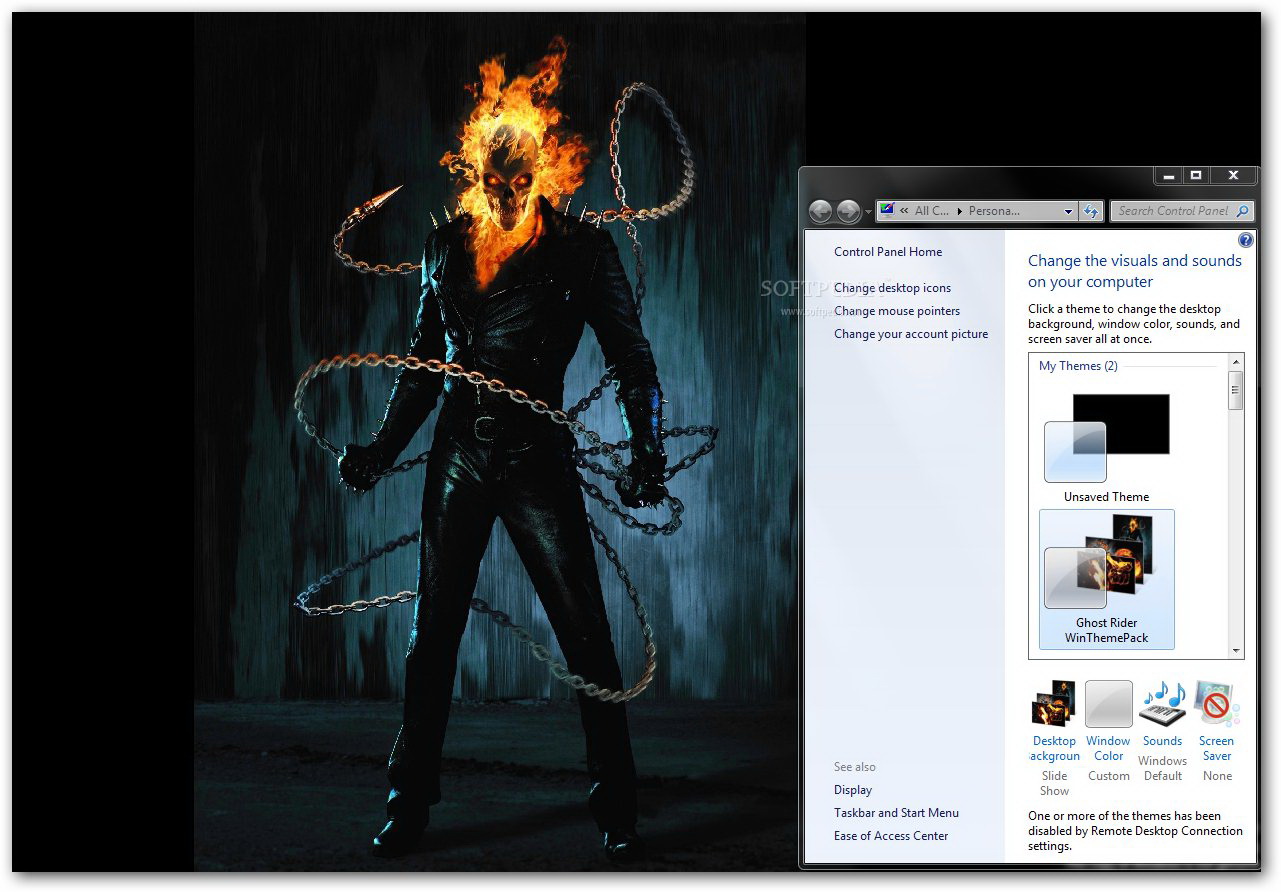Open Help with the blue question mark icon
This screenshot has width=1281, height=892.
[x=1245, y=240]
